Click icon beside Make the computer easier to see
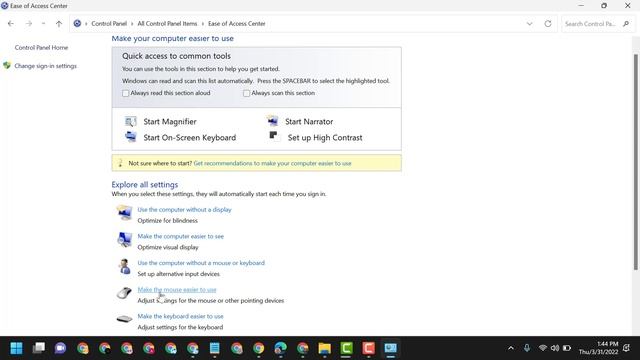Screen dimensions: 640x360 (124, 240)
